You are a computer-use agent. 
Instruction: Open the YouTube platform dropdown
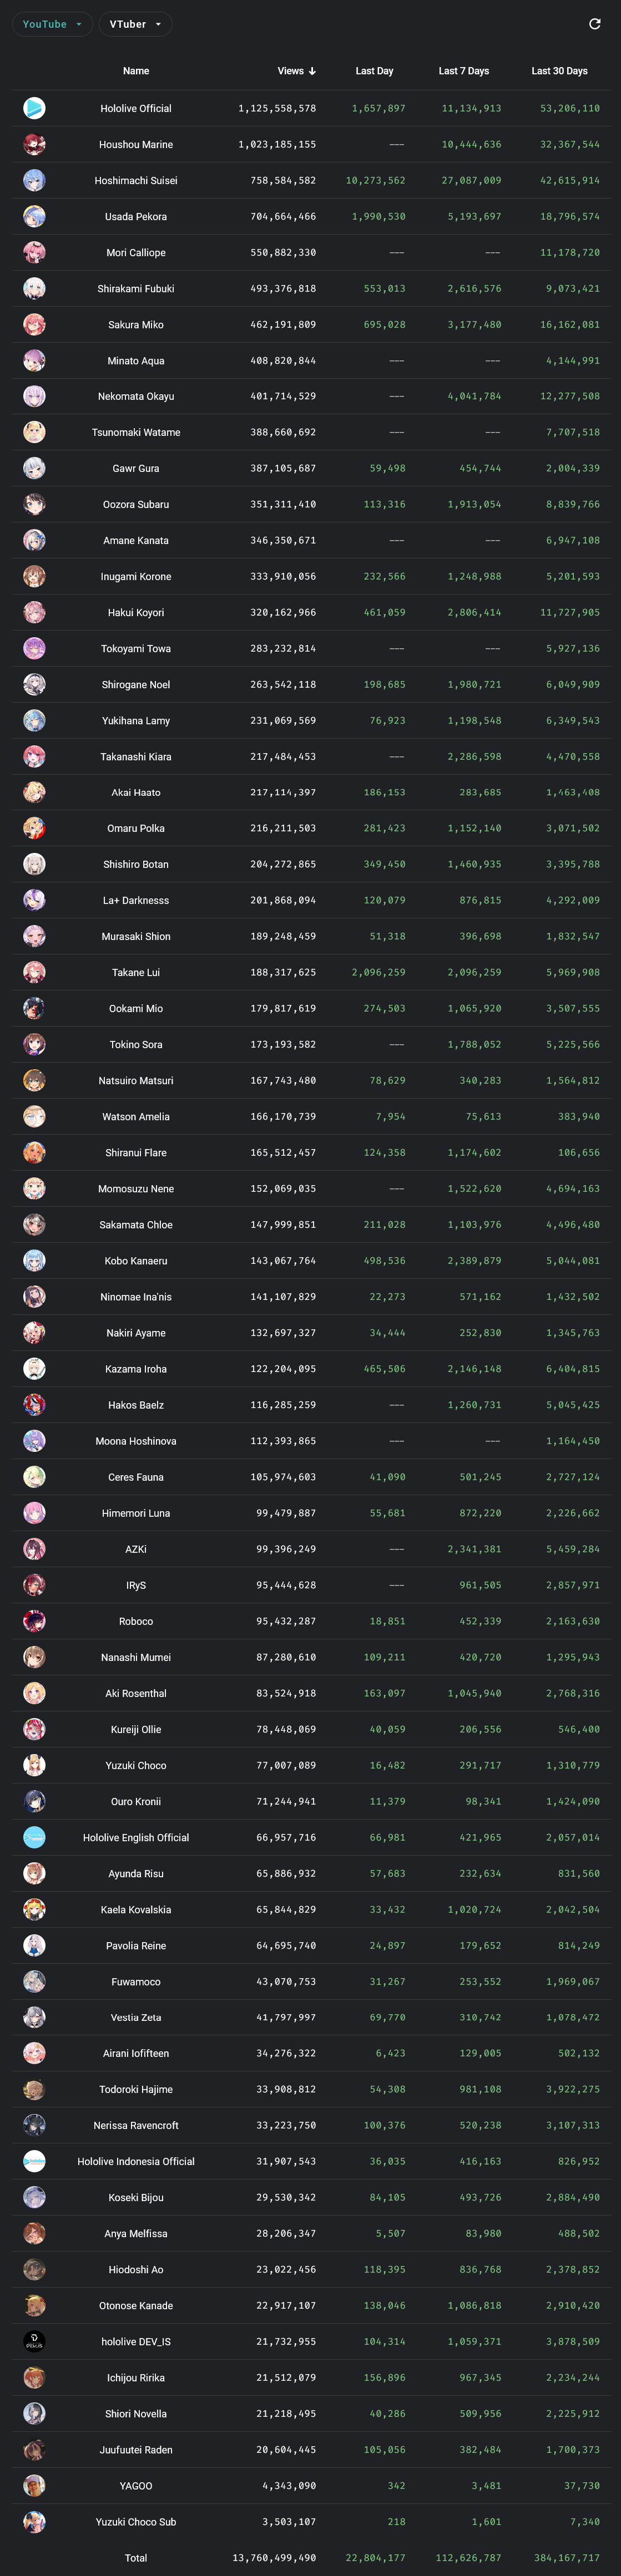coord(52,24)
